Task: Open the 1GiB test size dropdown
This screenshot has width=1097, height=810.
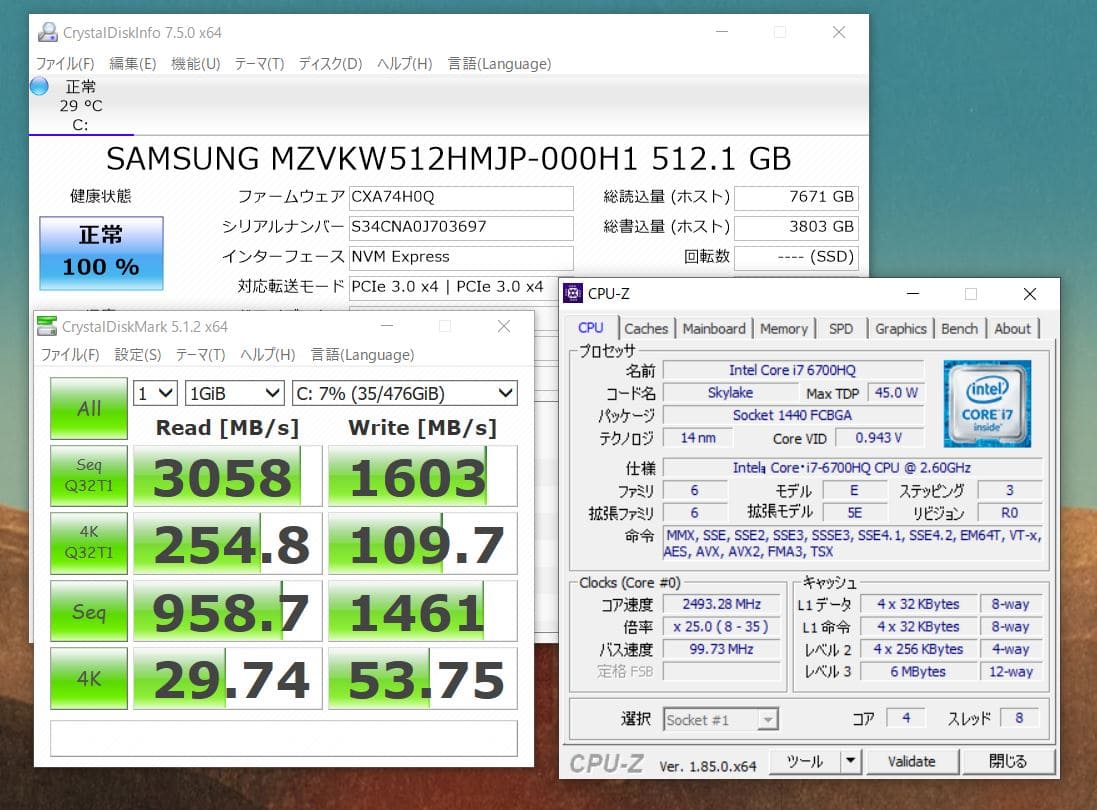Action: 235,393
